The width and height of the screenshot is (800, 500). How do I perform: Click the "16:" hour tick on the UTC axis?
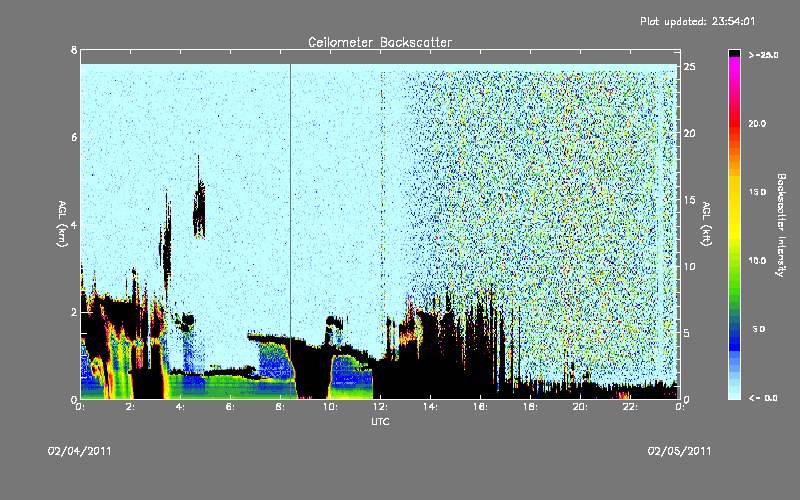(x=480, y=407)
